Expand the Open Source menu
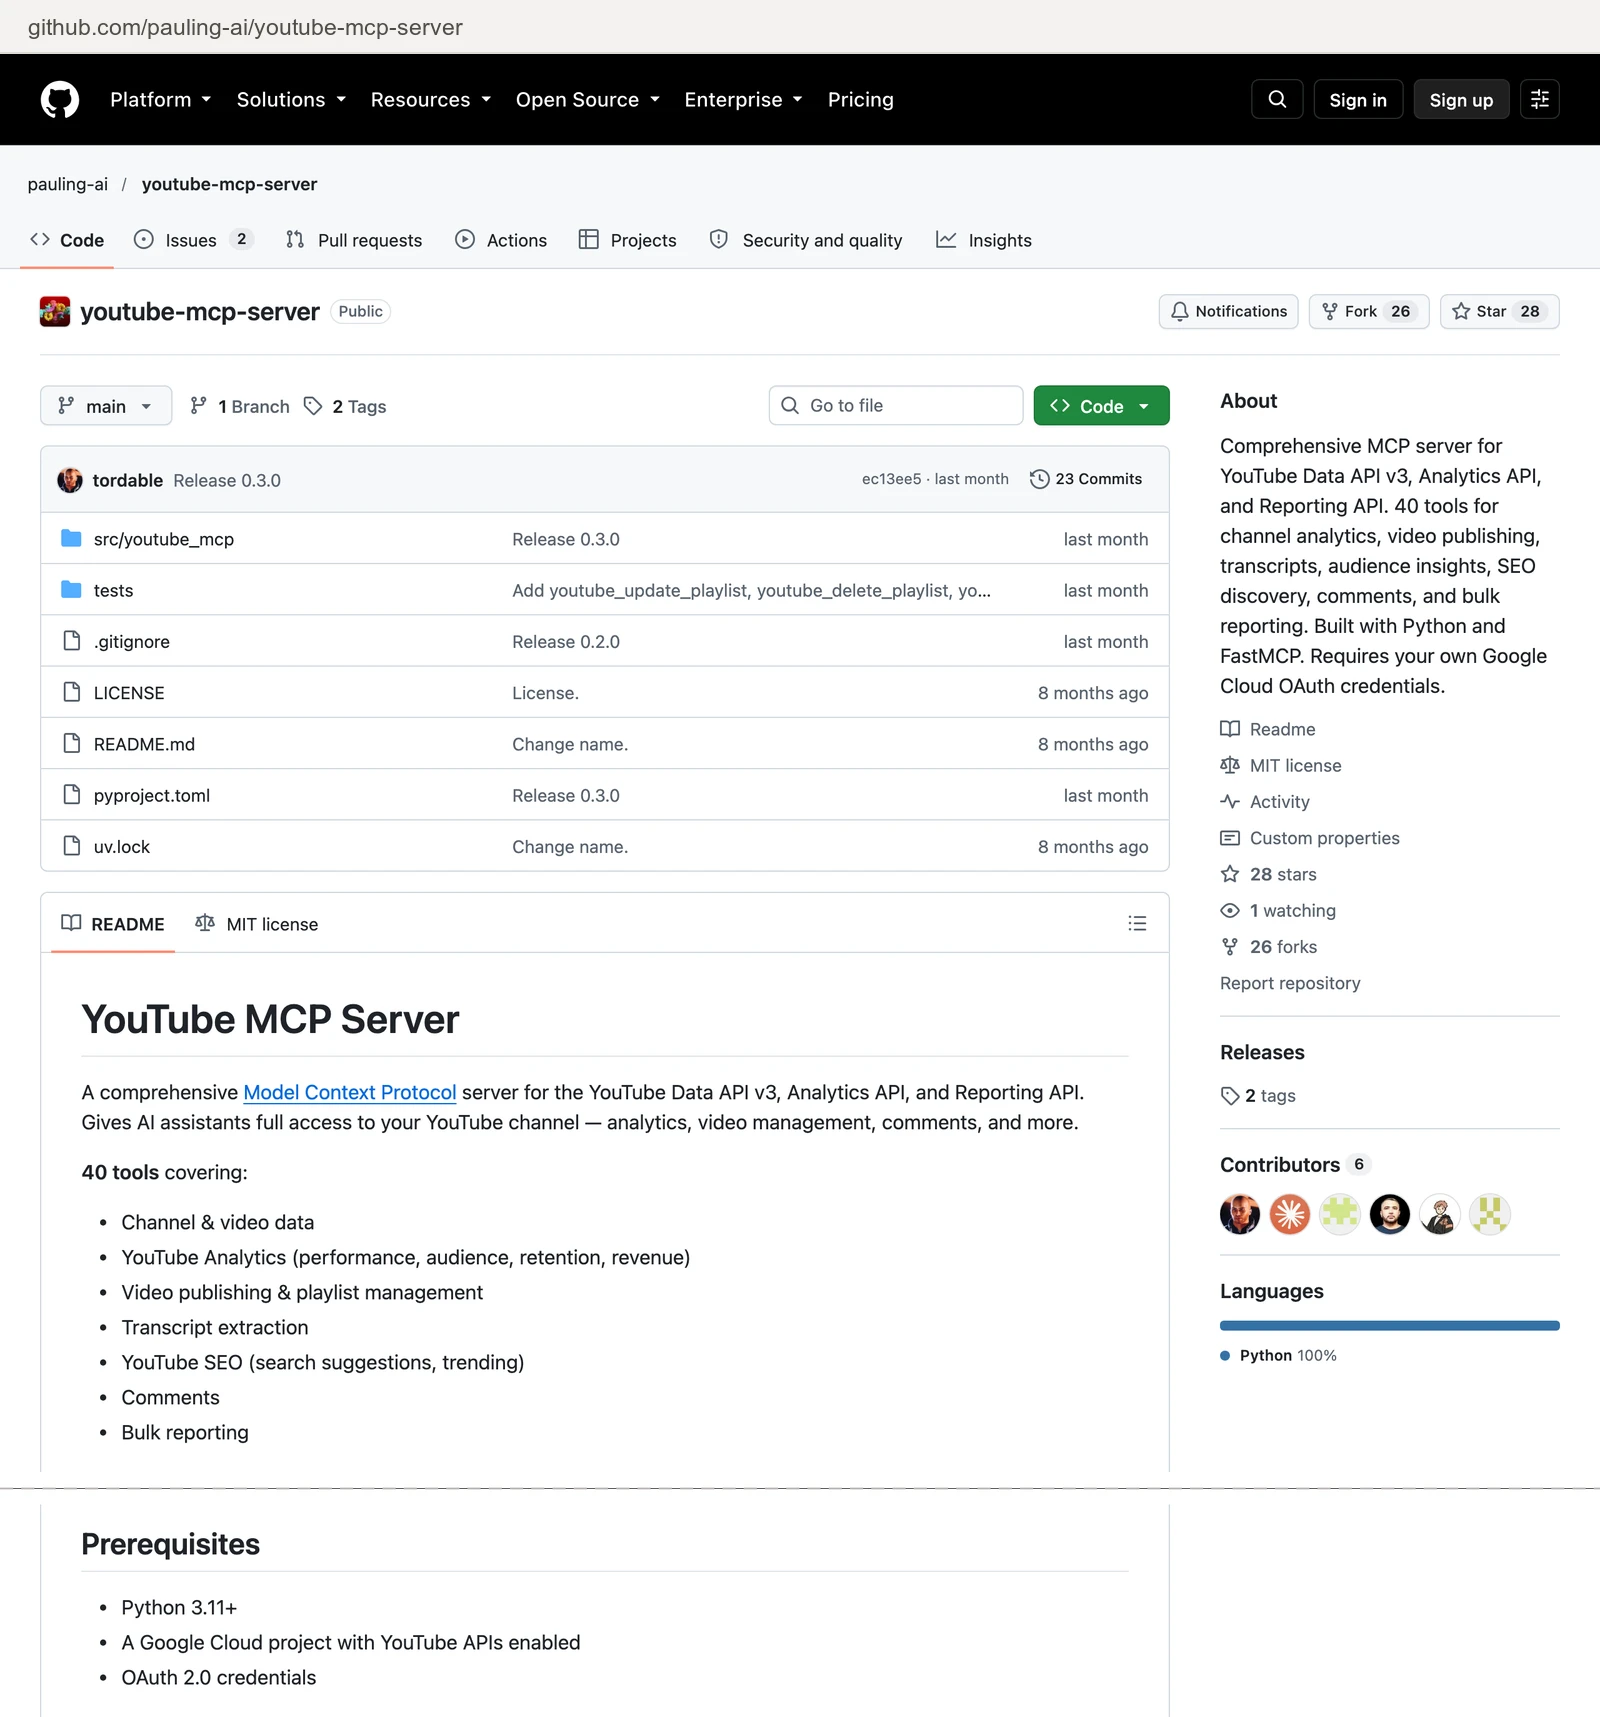 (588, 100)
